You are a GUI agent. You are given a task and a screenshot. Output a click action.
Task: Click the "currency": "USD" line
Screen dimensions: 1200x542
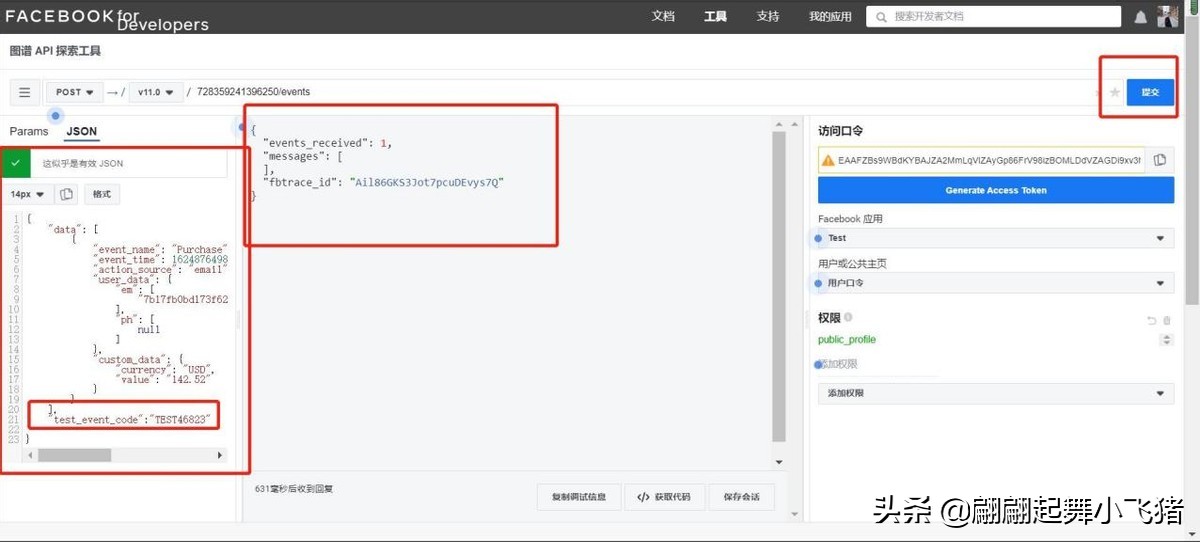165,370
